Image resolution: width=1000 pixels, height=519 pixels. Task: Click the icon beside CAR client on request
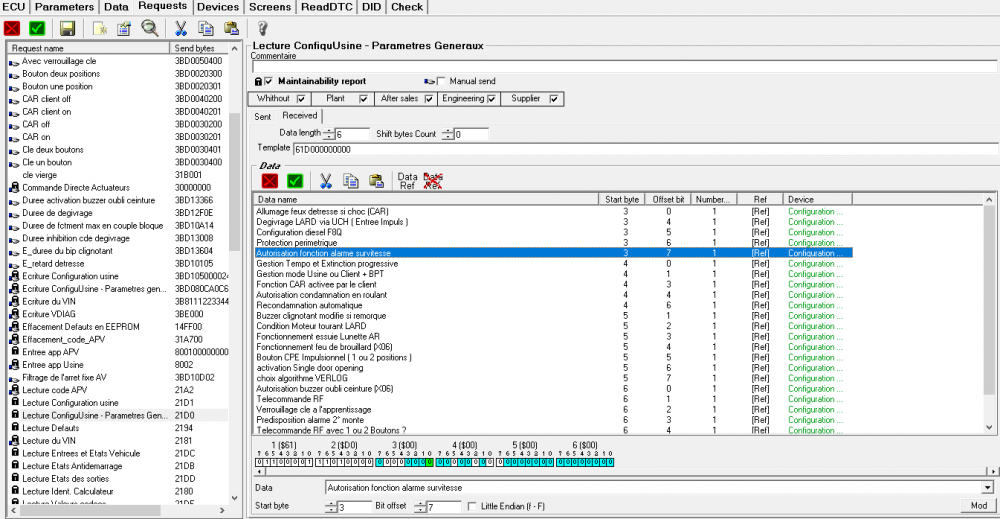pos(14,112)
